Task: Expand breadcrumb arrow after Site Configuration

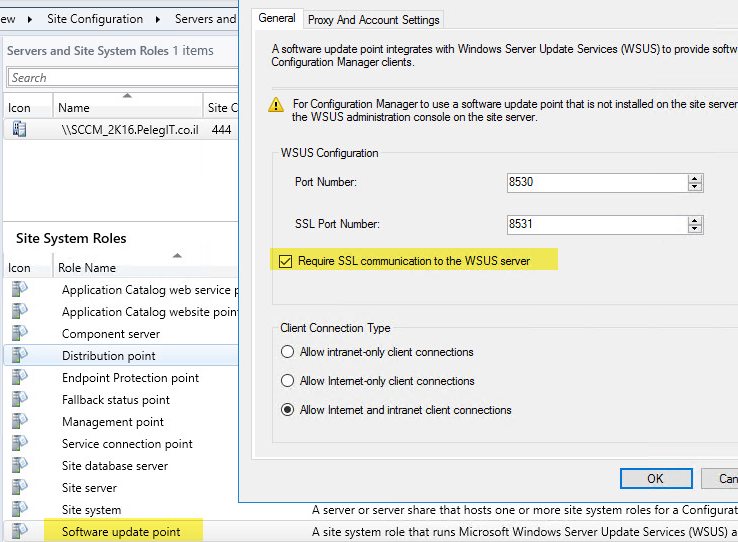Action: point(158,19)
